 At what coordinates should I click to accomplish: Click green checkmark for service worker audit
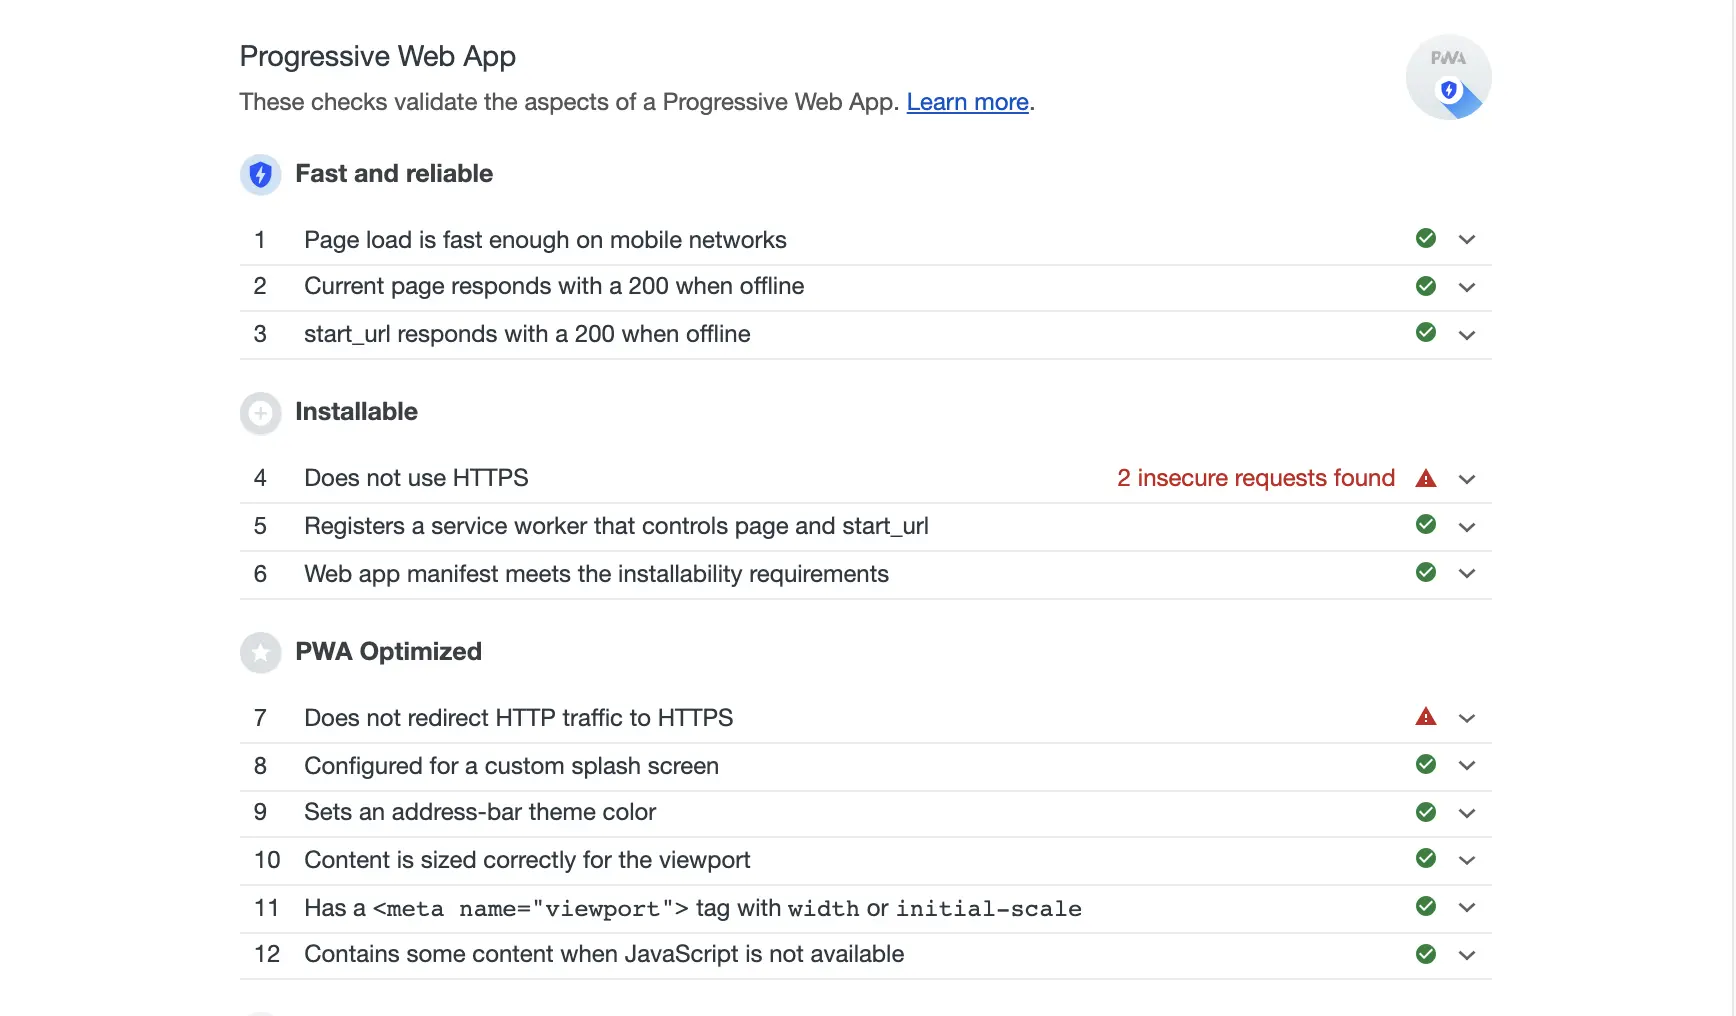pos(1426,525)
